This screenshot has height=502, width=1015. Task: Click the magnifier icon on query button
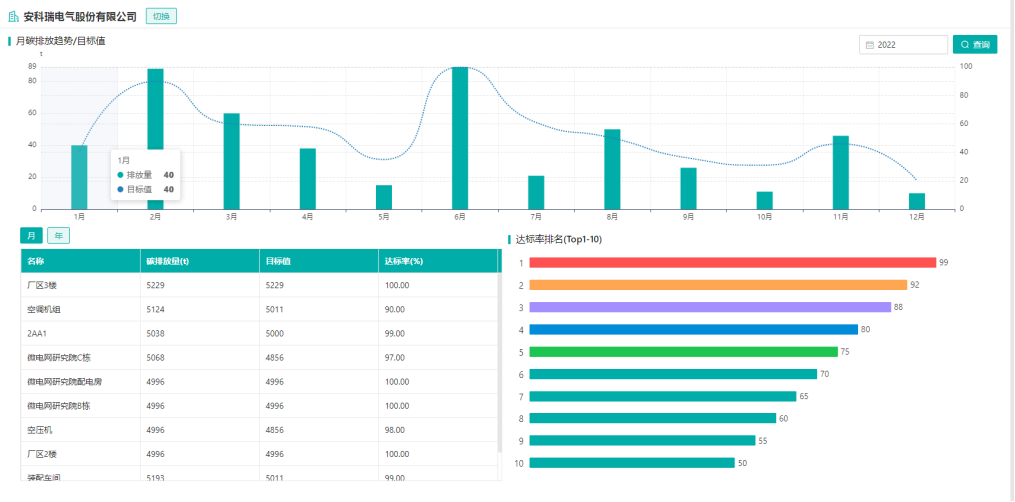click(965, 45)
